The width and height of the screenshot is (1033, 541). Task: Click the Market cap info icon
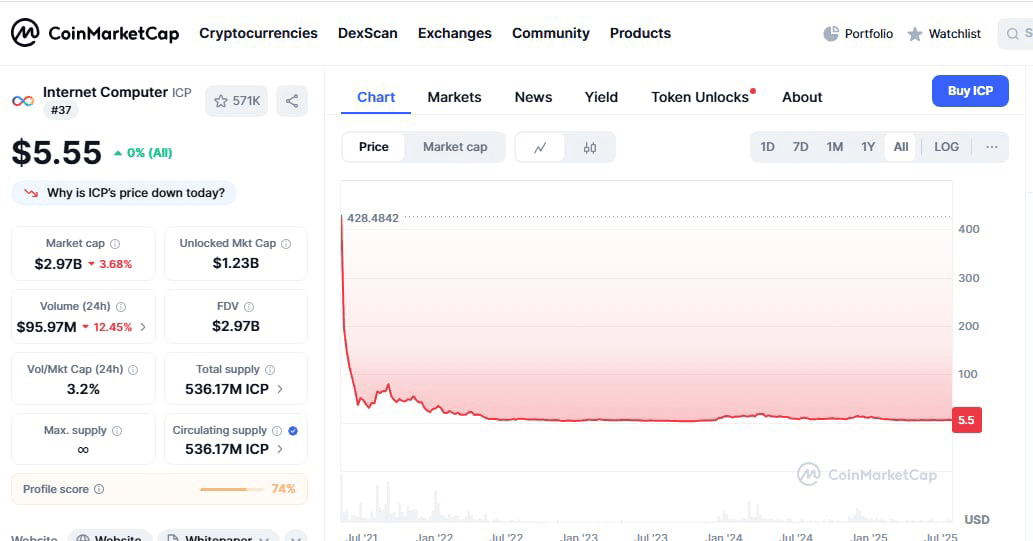point(115,244)
